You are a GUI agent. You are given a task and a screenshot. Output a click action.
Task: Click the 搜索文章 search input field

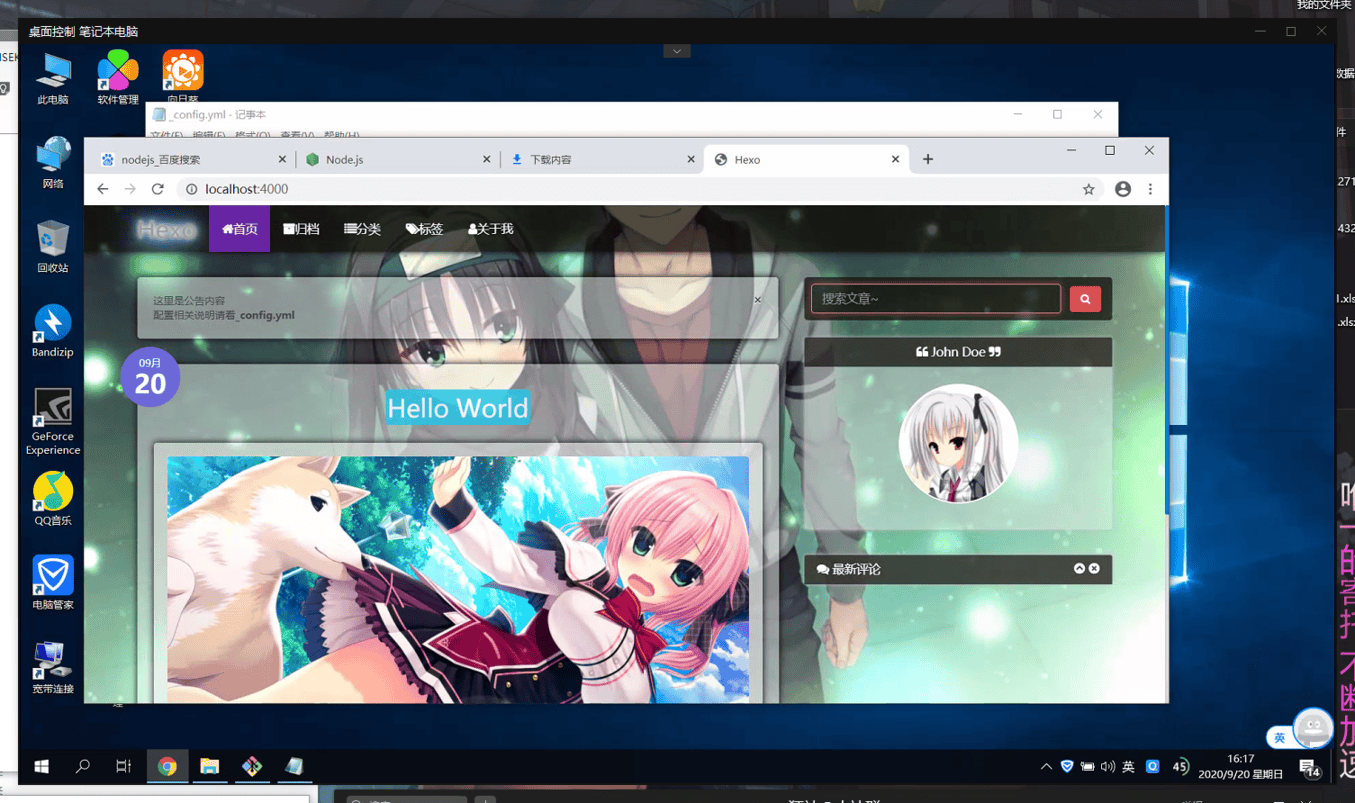tap(935, 299)
